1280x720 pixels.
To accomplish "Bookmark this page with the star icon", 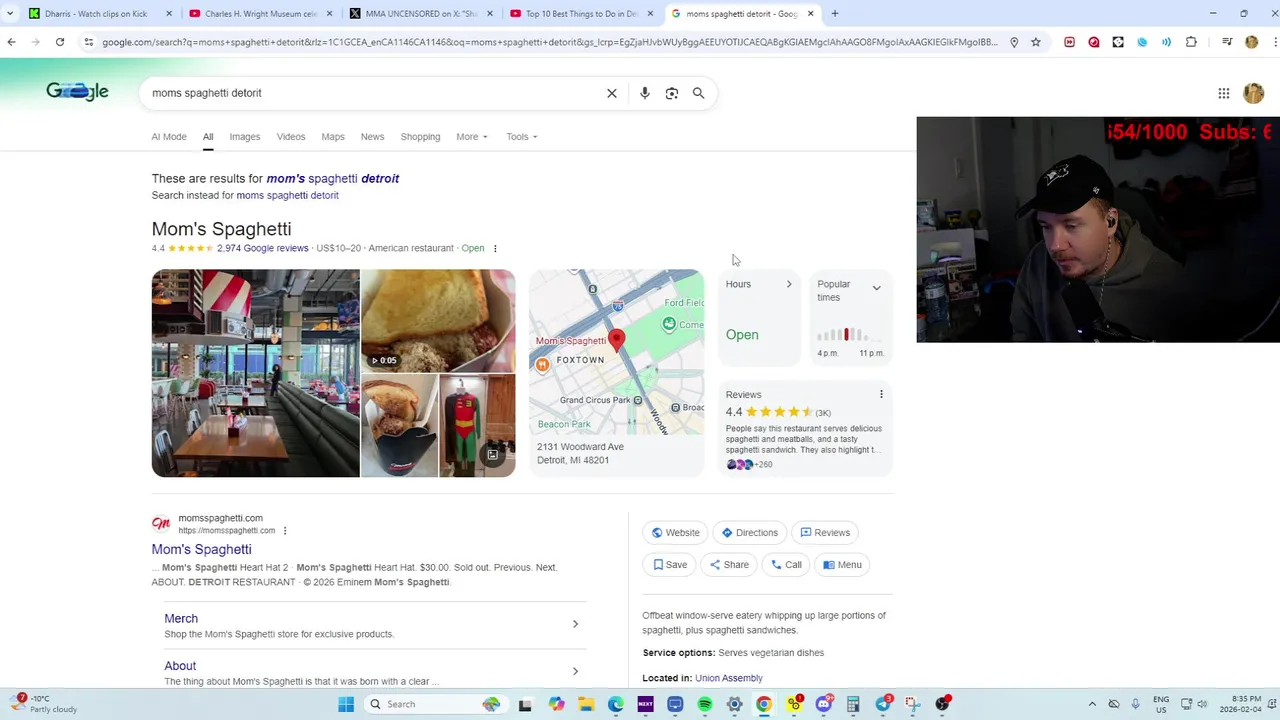I will (x=1036, y=42).
